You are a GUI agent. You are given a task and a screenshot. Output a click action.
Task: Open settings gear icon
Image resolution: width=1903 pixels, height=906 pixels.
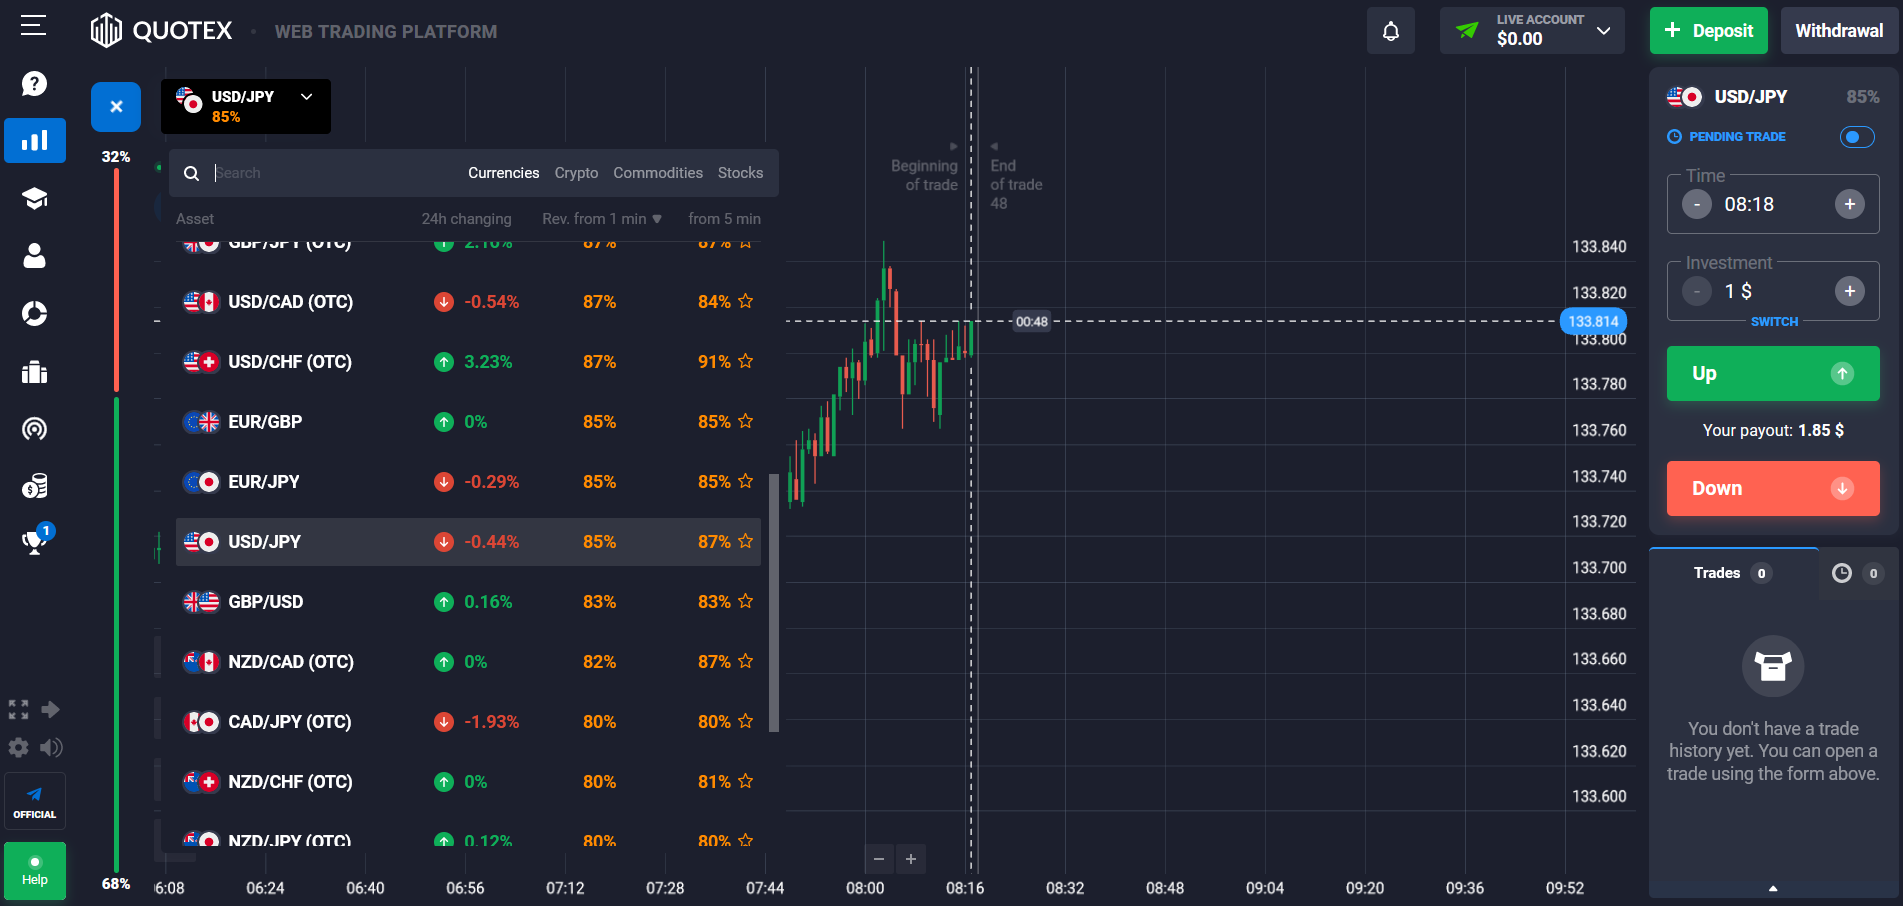pyautogui.click(x=18, y=747)
